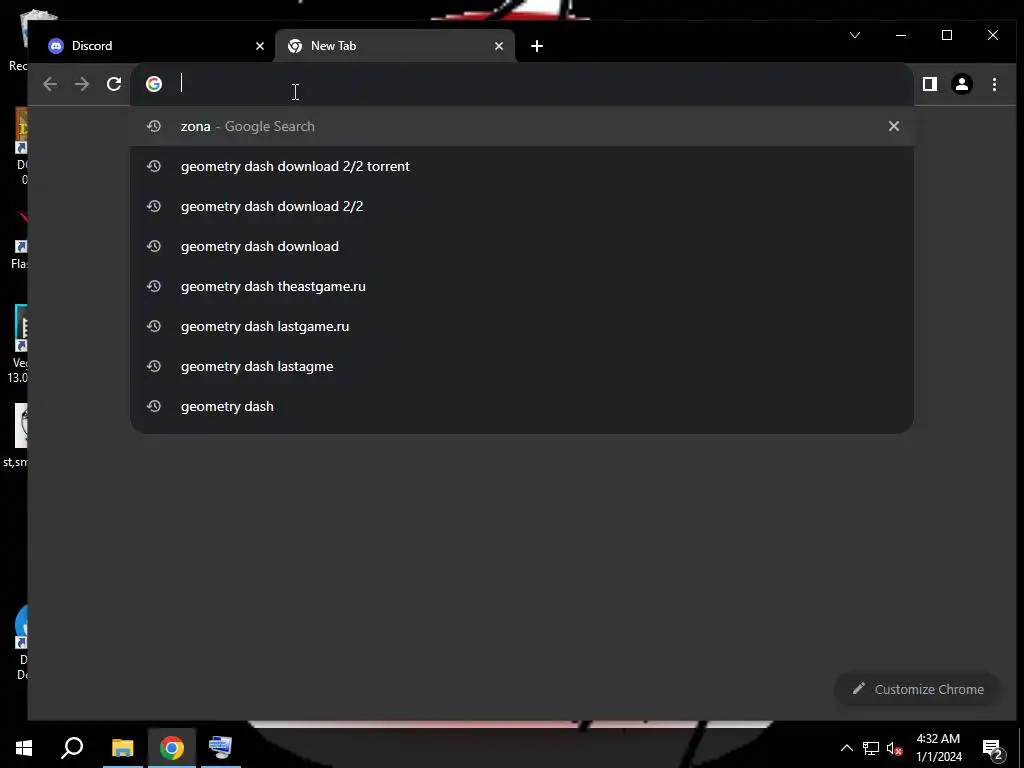Image resolution: width=1024 pixels, height=768 pixels.
Task: Reload the current page
Action: pos(114,84)
